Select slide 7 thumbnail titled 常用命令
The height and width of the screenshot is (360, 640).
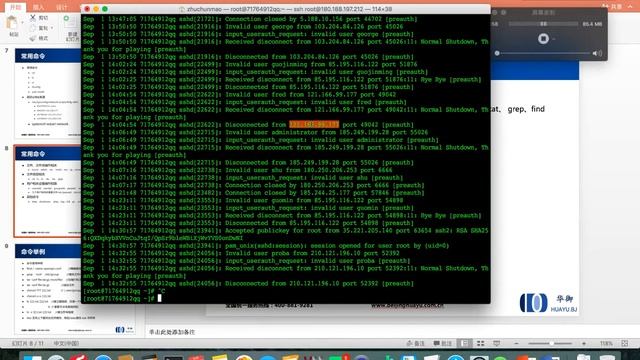48,94
